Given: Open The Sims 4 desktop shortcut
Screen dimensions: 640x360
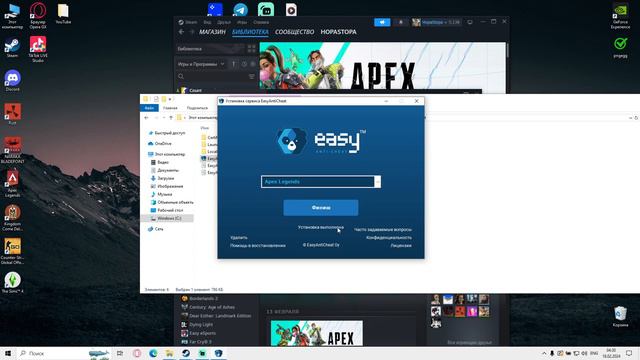Looking at the screenshot, I should (12, 282).
